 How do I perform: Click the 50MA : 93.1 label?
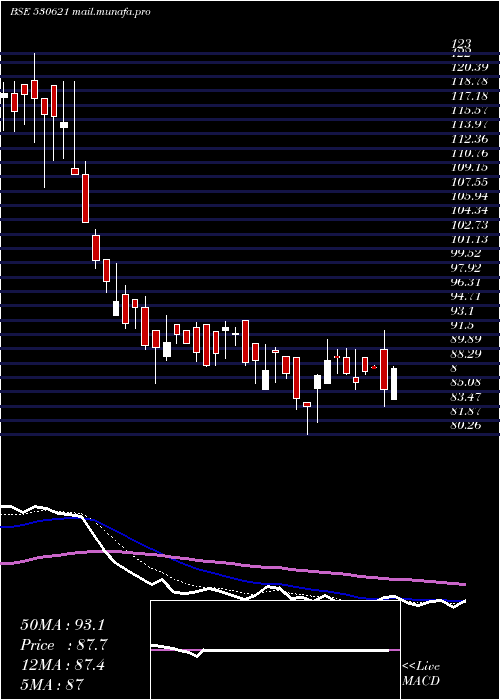click(64, 625)
